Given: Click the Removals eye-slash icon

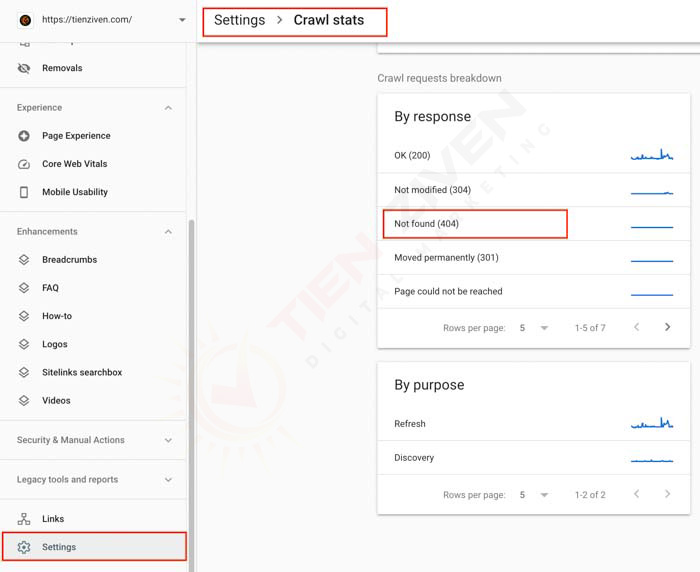Looking at the screenshot, I should 24,68.
